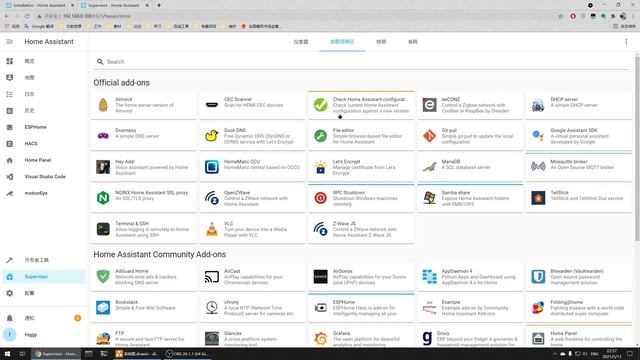640x360 pixels.
Task: Open the Windows Start menu
Action: [x=7, y=354]
